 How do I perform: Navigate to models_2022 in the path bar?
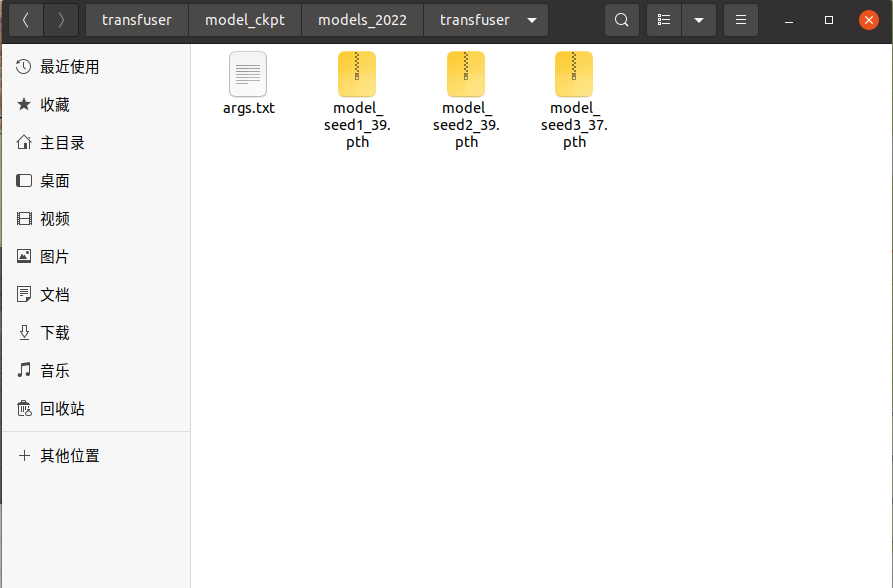tap(362, 19)
